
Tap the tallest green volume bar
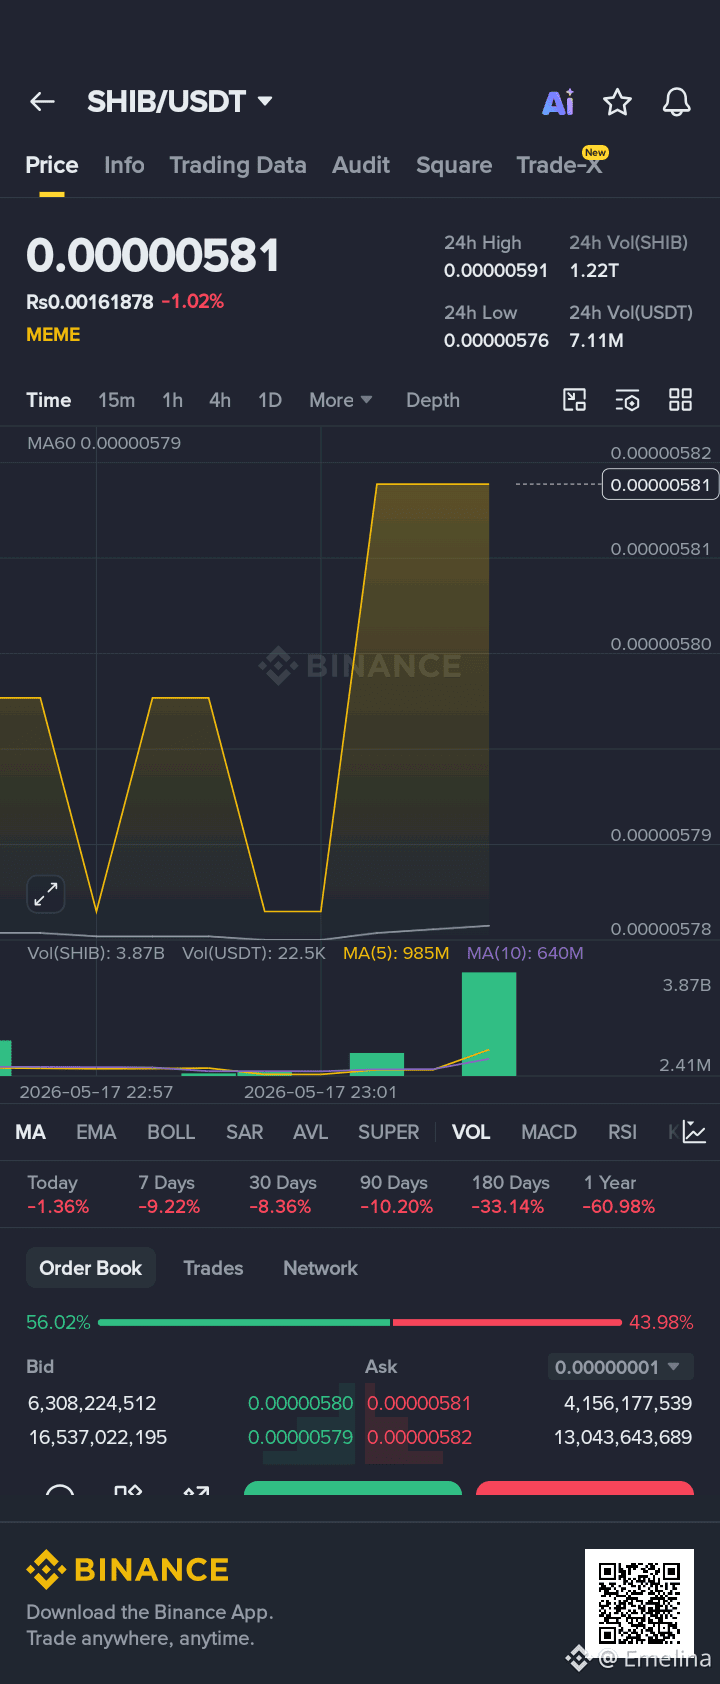pos(489,1024)
